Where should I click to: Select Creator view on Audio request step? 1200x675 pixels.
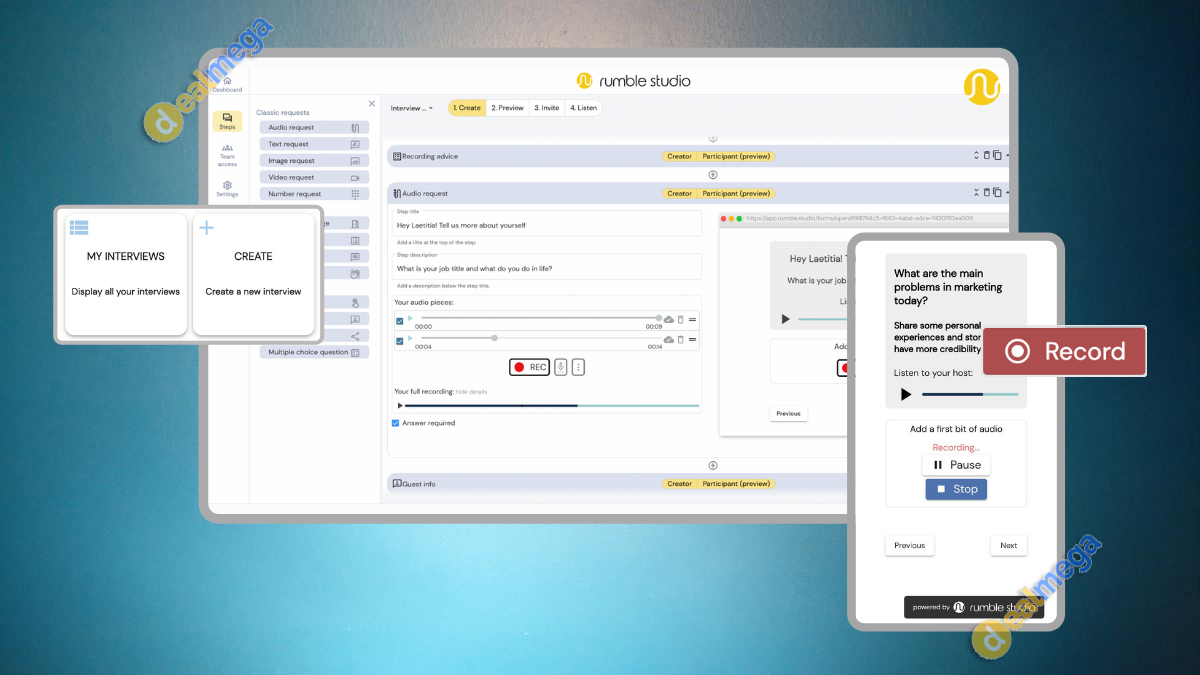tap(680, 193)
